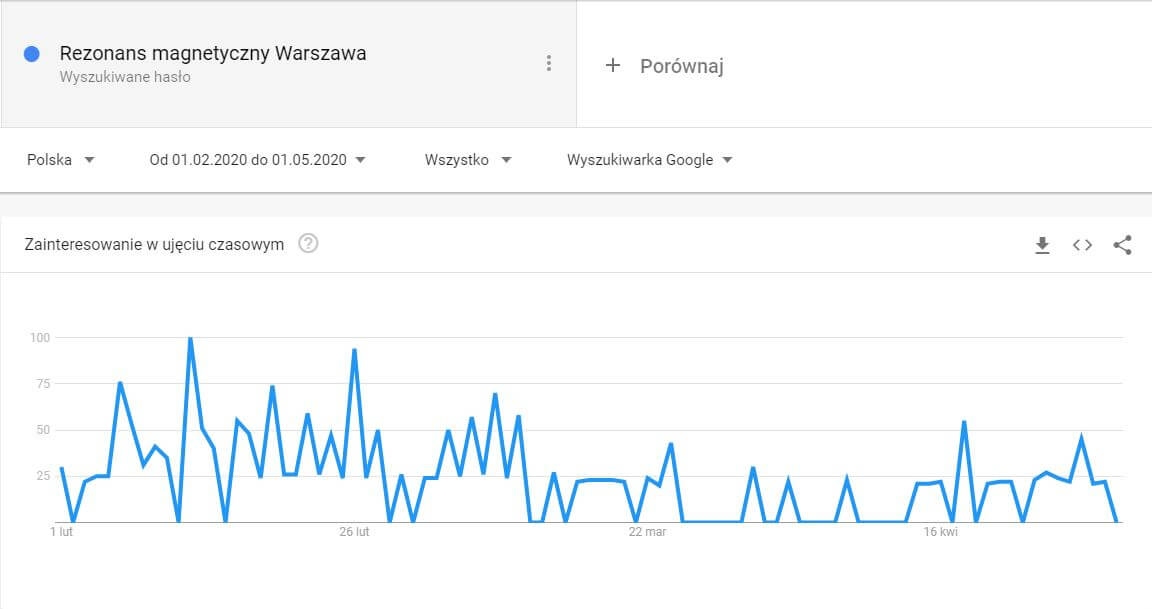Click the Rezonans magnetyczny Warszawa term title

click(x=212, y=53)
